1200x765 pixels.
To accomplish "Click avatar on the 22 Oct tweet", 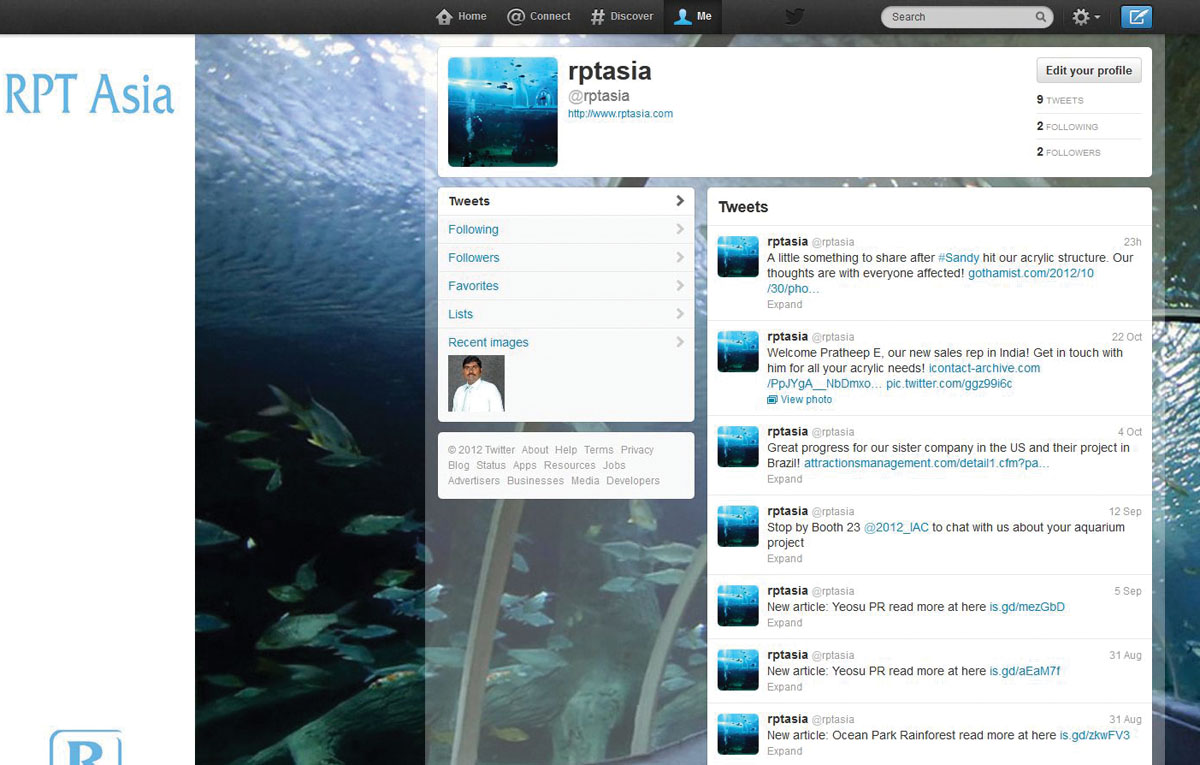I will 738,352.
